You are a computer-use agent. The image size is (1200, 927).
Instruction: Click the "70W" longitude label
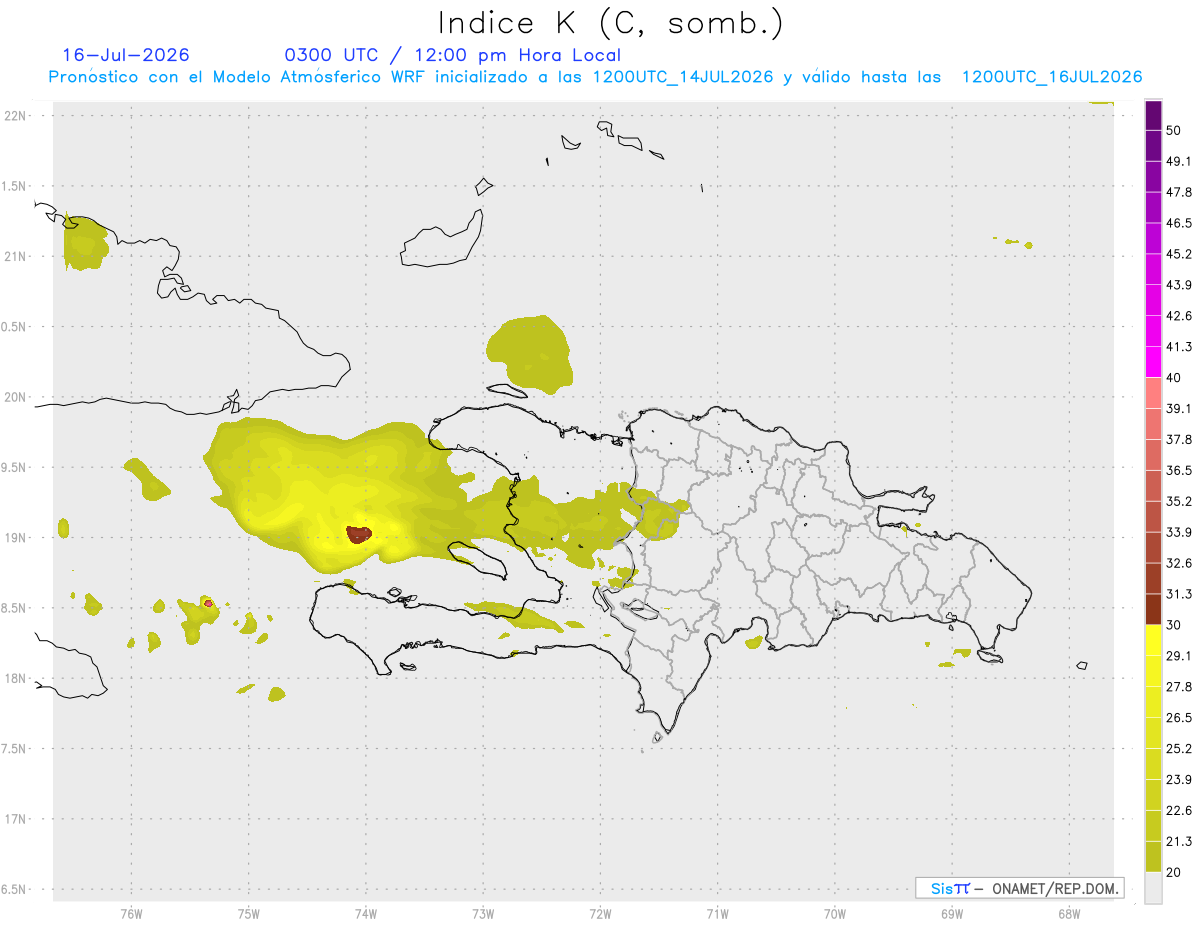[835, 914]
